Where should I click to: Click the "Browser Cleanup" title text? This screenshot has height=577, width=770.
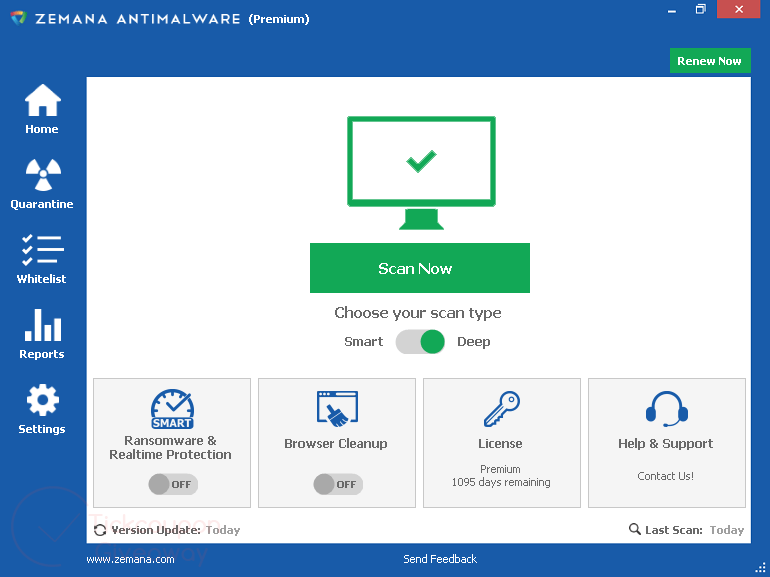[x=336, y=443]
